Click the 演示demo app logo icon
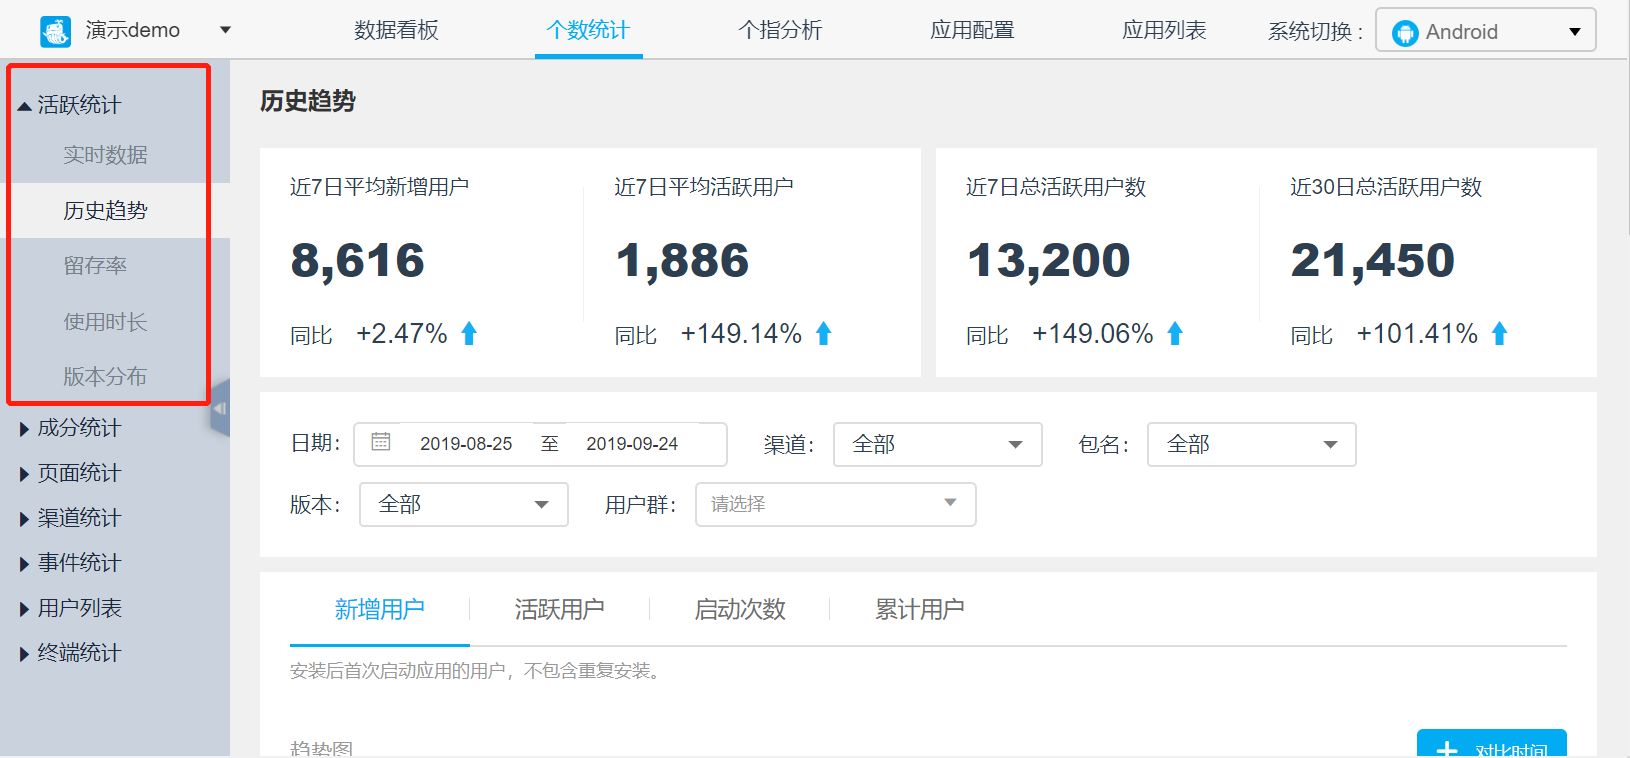This screenshot has width=1630, height=758. pyautogui.click(x=56, y=31)
